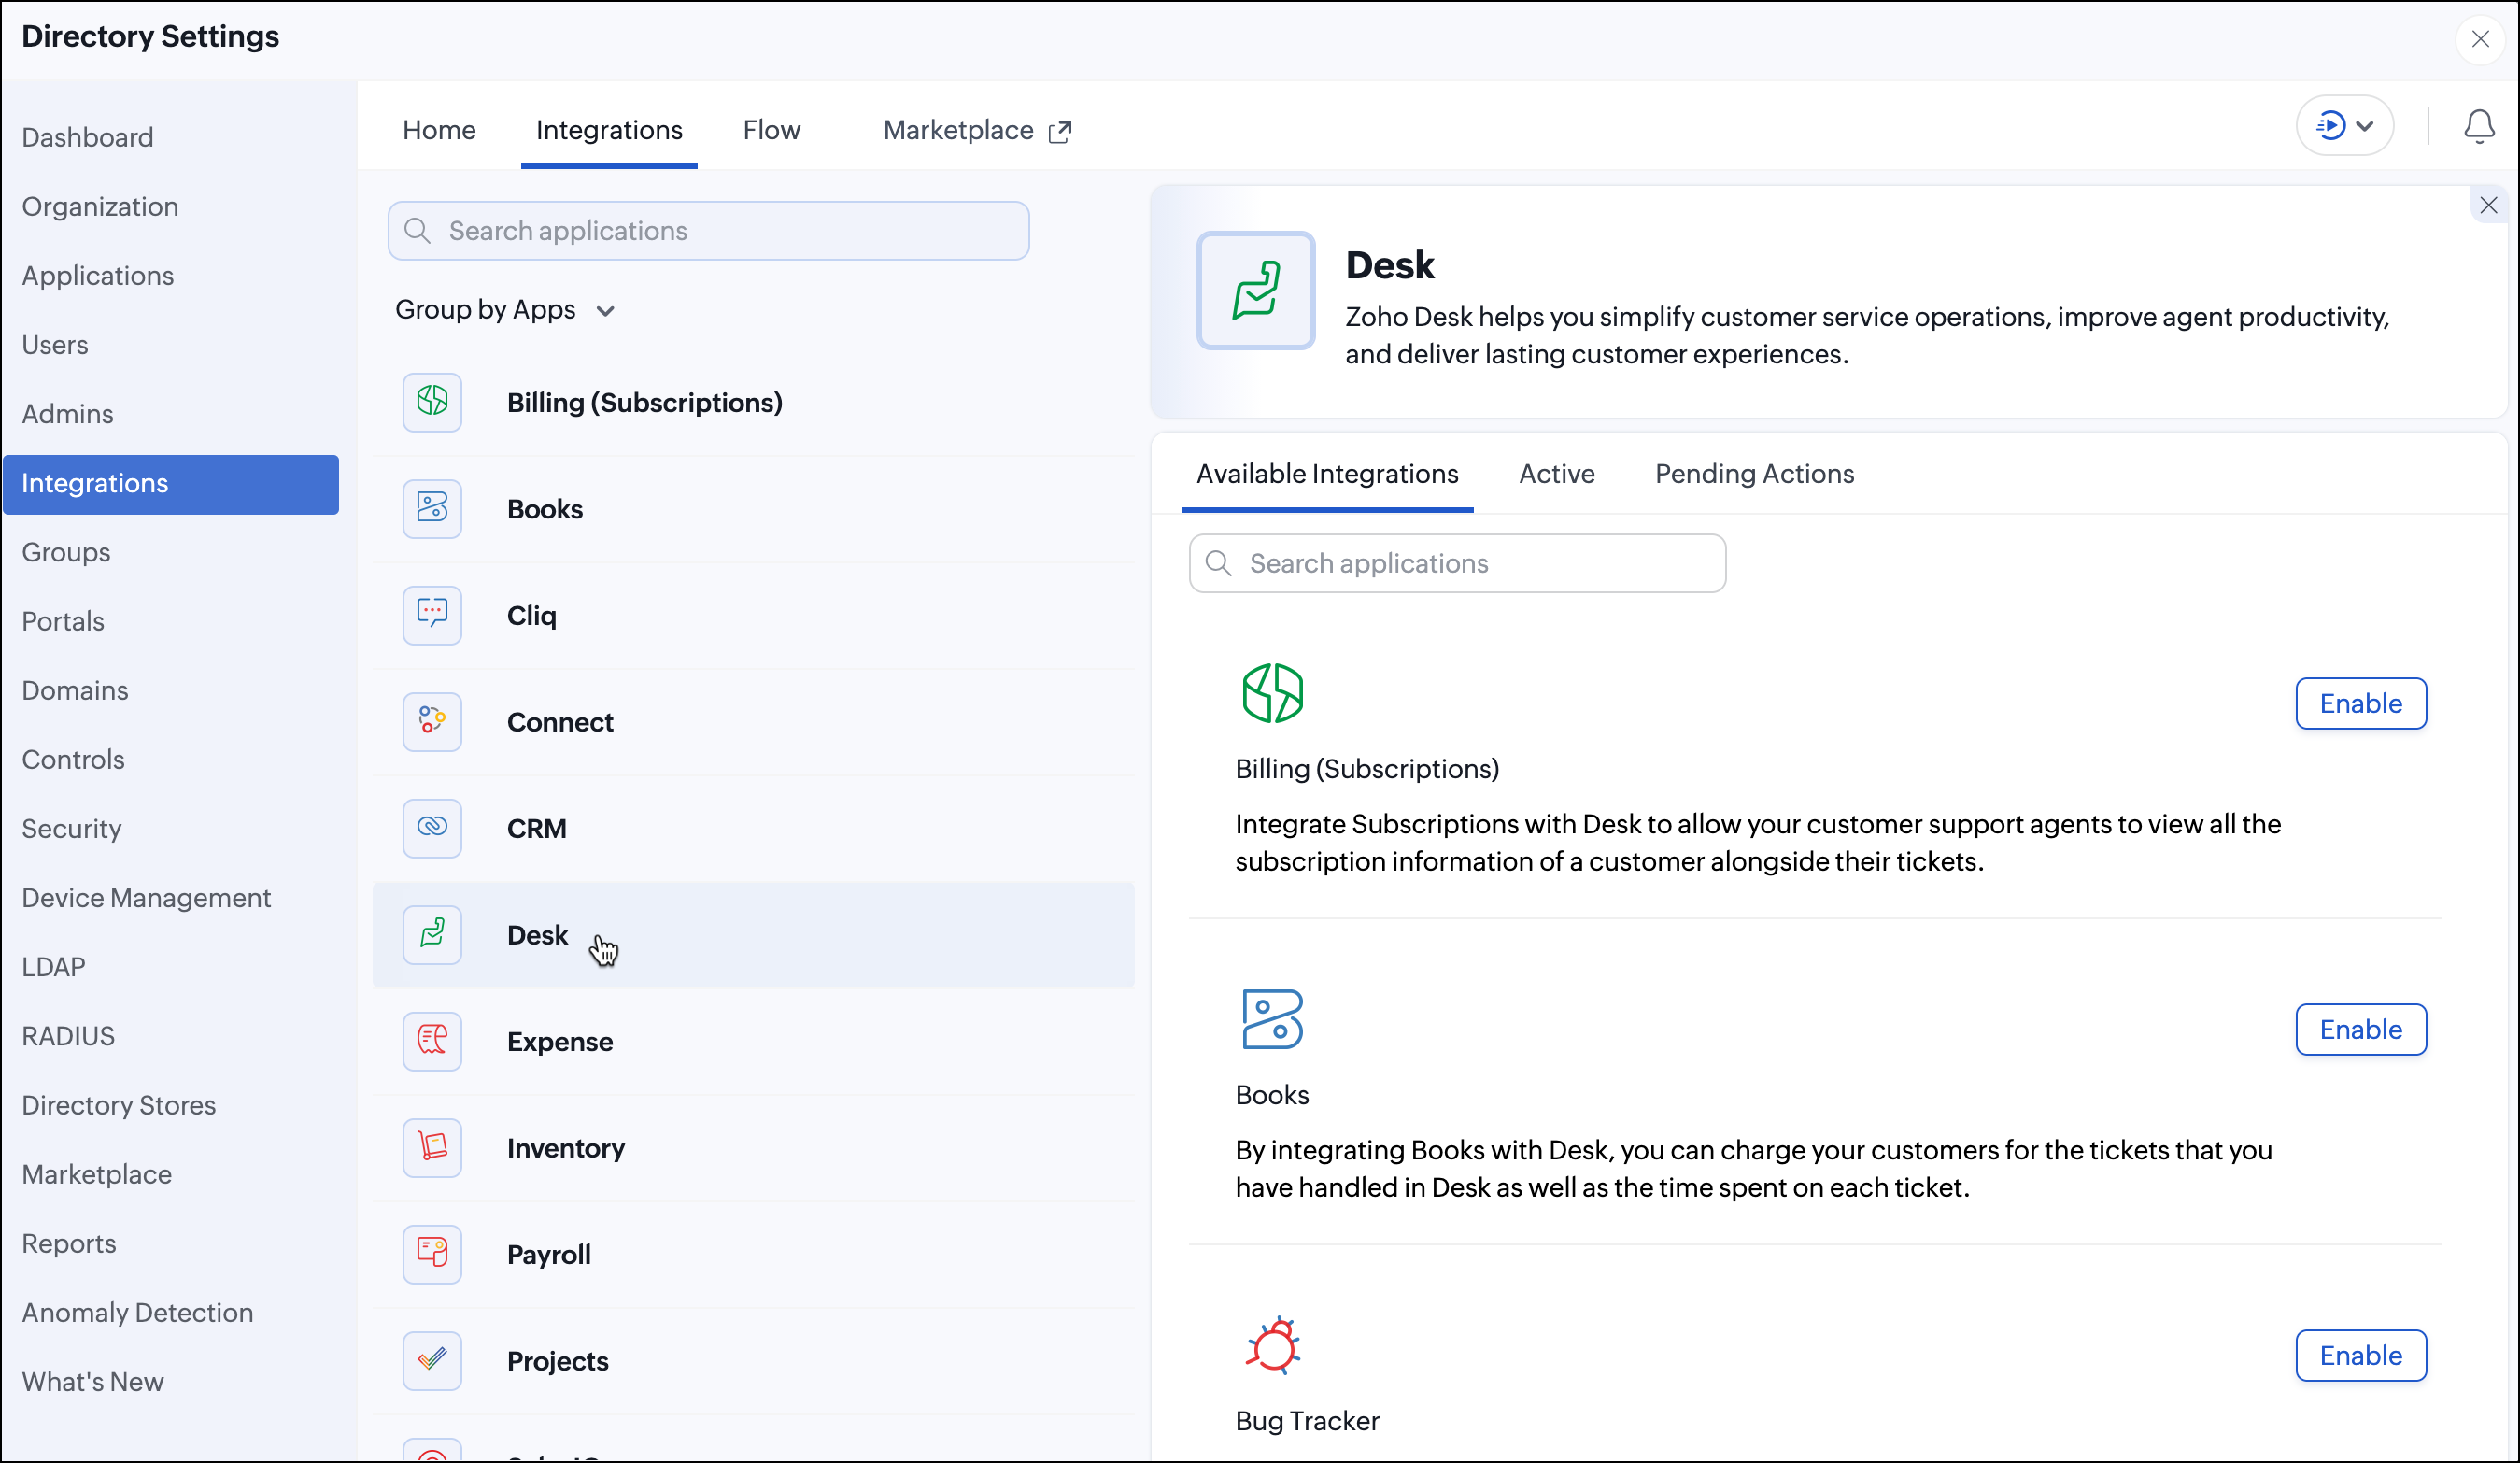This screenshot has height=1463, width=2520.
Task: Switch to the Active integrations tab
Action: point(1556,474)
